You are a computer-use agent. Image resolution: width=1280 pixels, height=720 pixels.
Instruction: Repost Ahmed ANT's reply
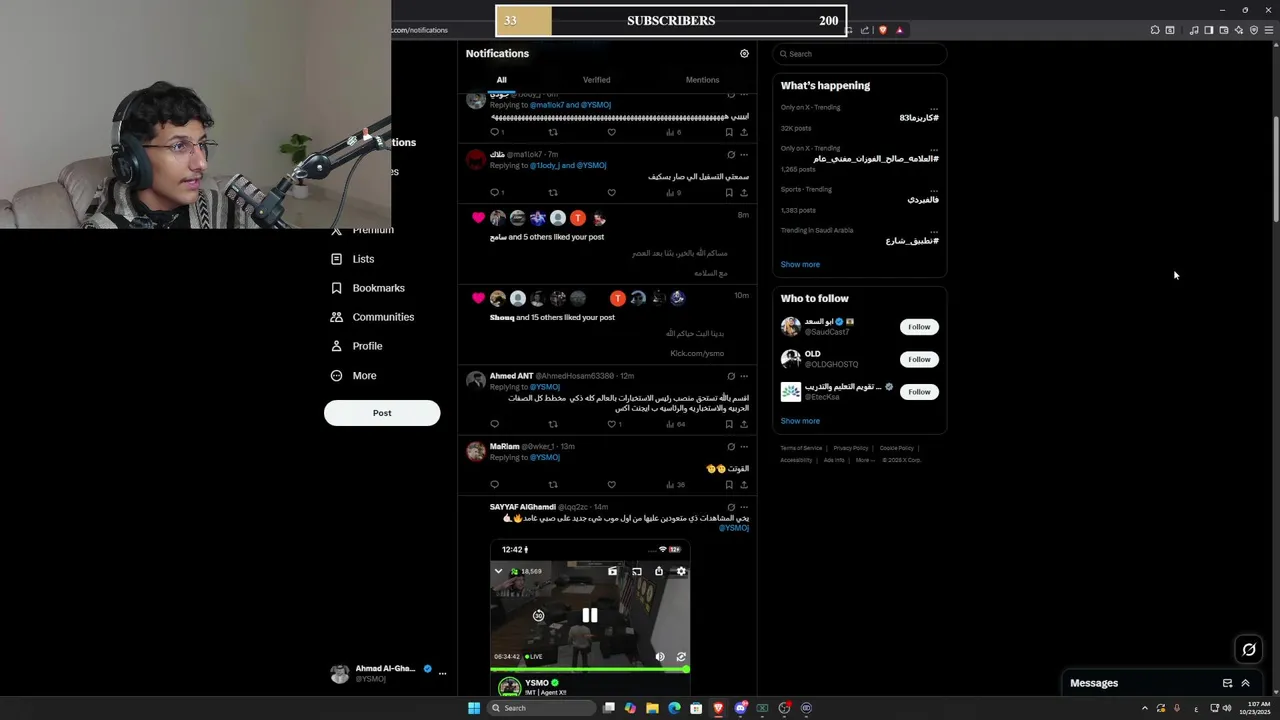553,424
